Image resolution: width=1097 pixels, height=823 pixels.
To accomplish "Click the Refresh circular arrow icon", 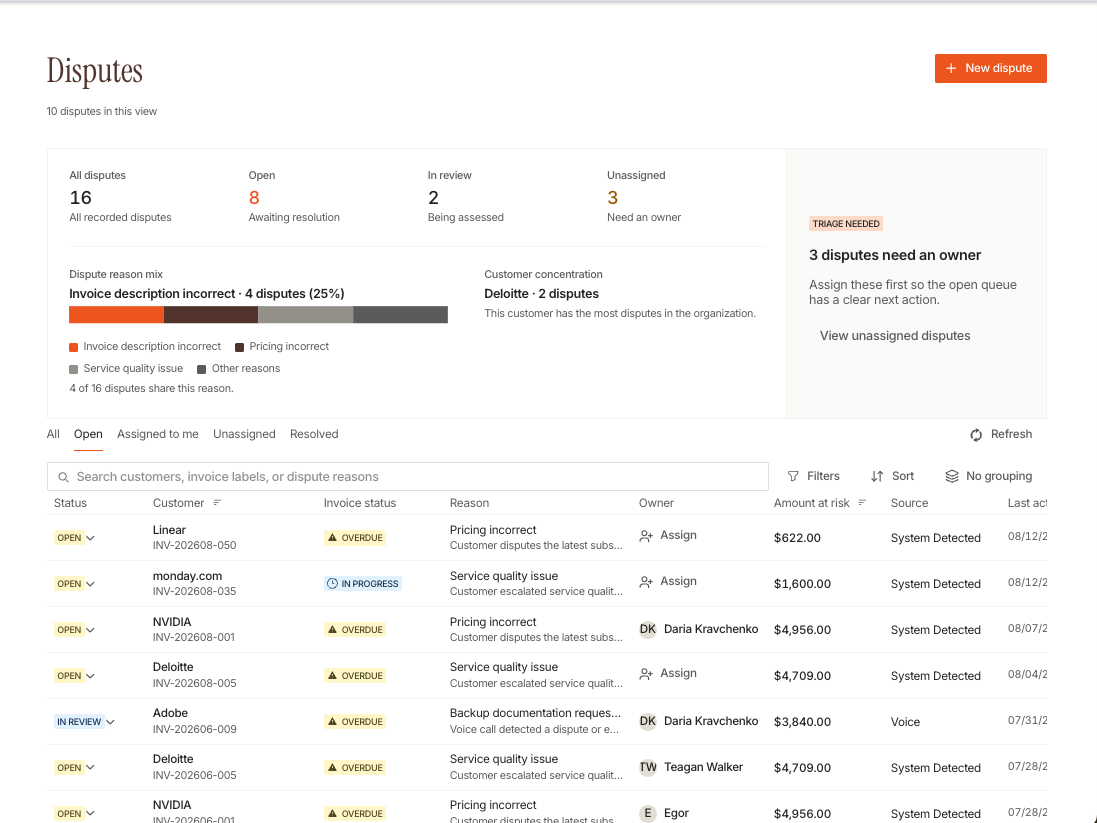I will [976, 435].
